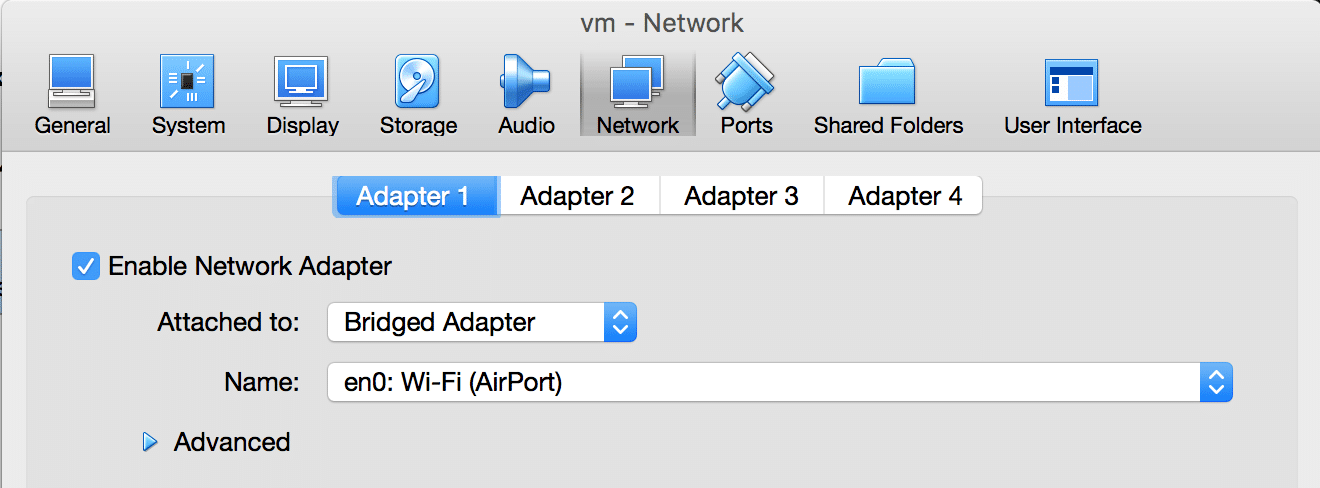Expand the Advanced disclosure triangle
This screenshot has width=1320, height=488.
151,442
